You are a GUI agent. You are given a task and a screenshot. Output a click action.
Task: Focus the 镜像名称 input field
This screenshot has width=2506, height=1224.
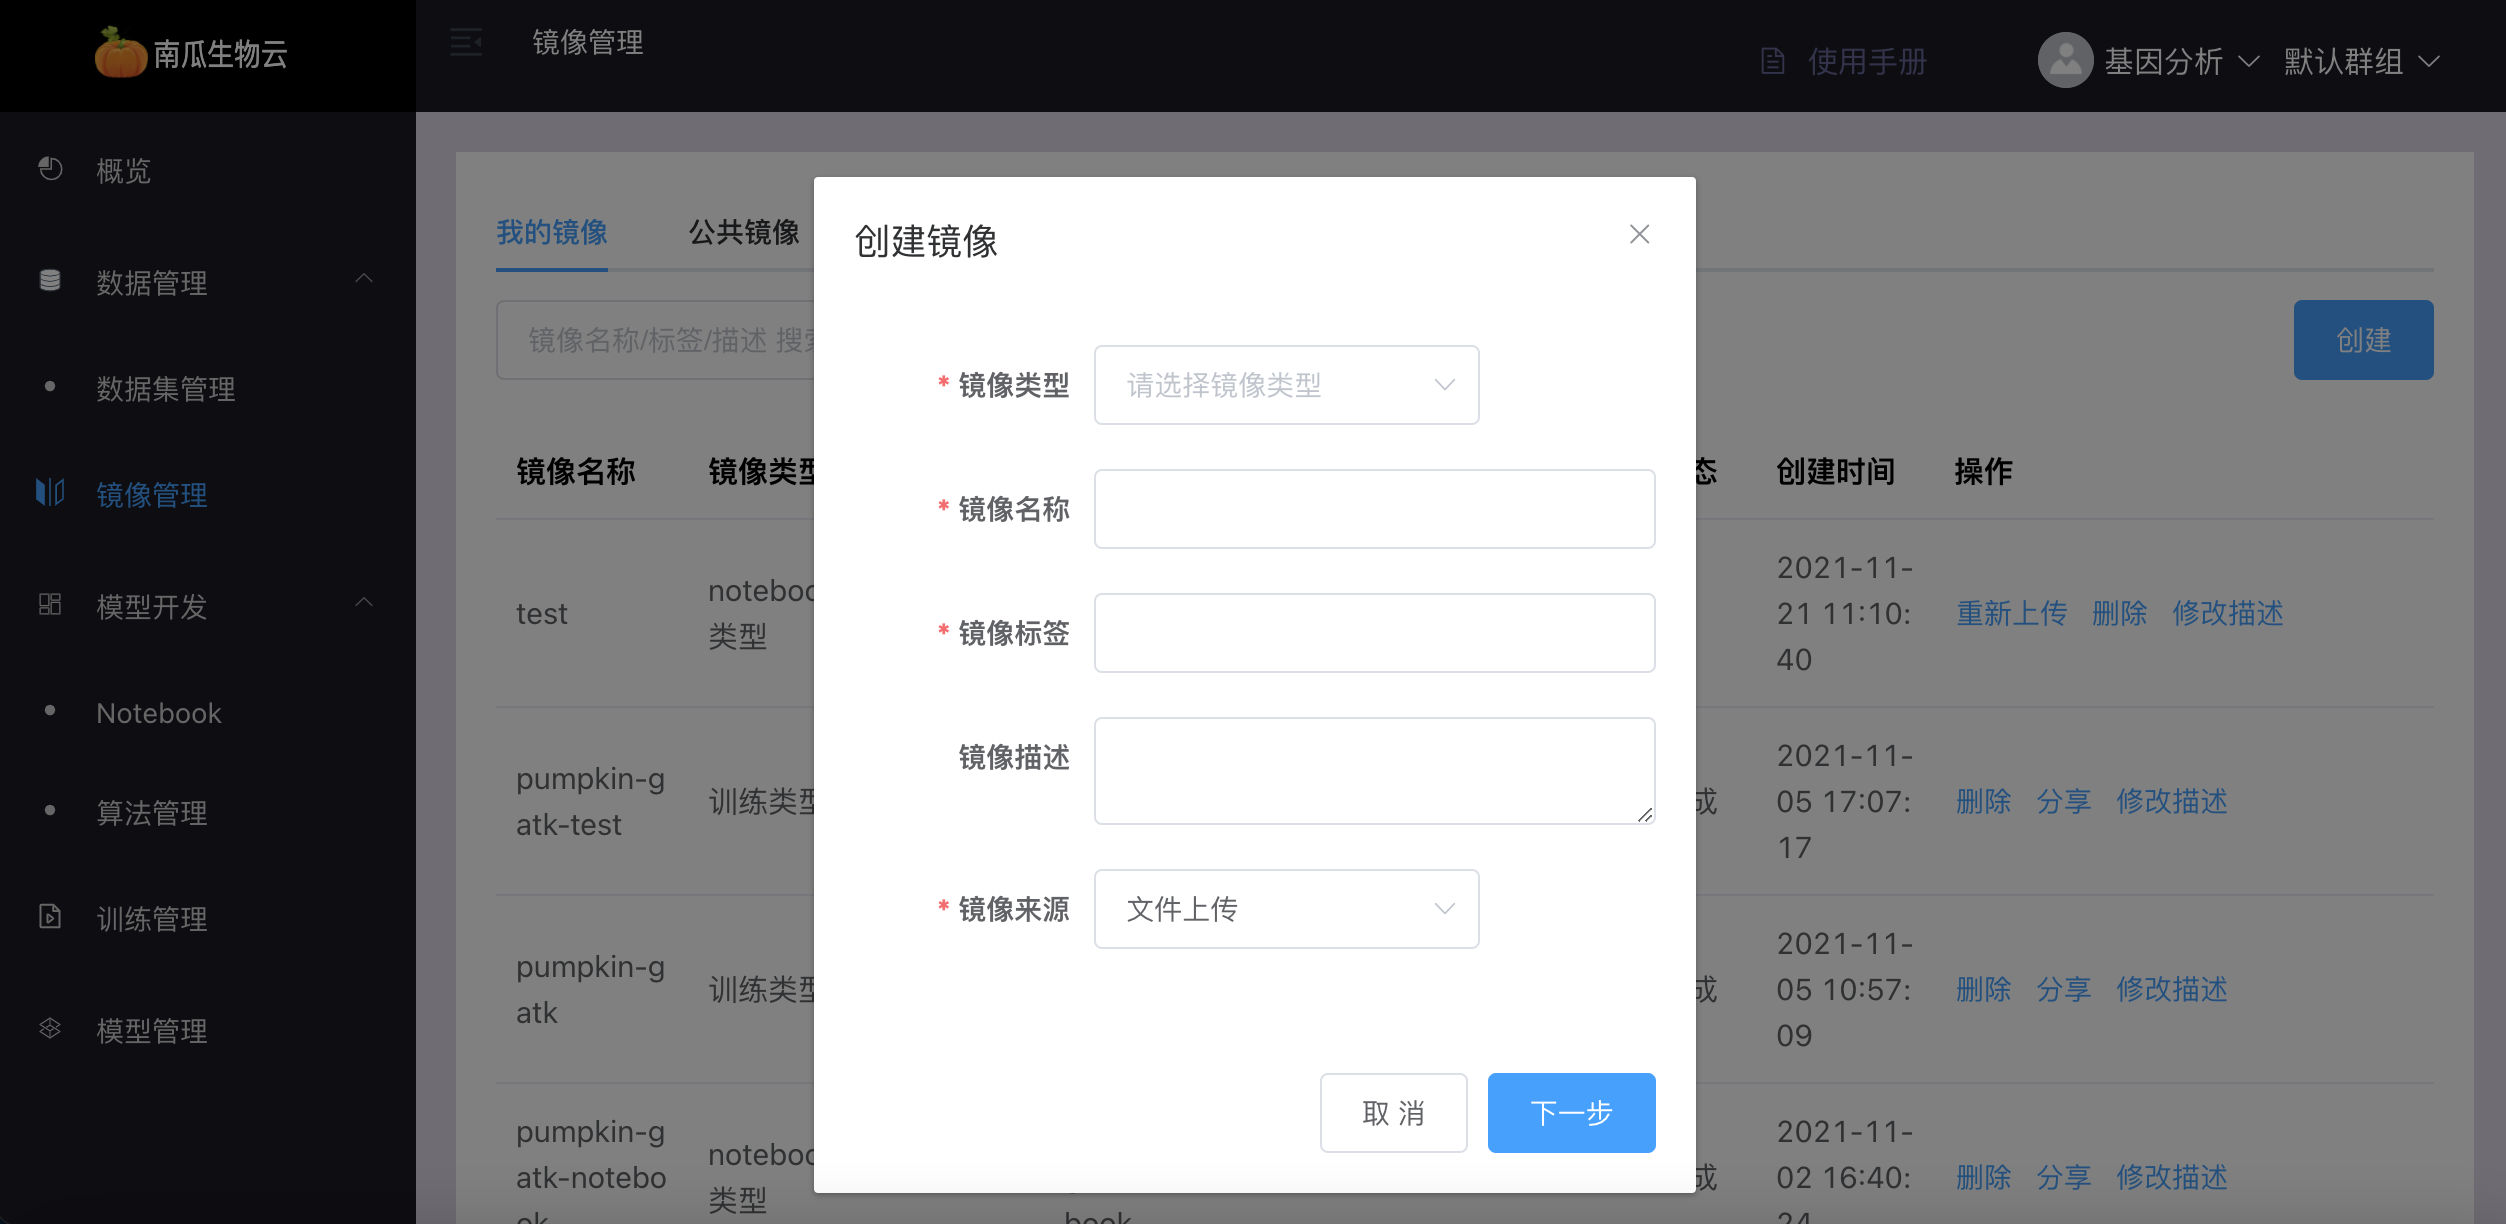(x=1374, y=509)
